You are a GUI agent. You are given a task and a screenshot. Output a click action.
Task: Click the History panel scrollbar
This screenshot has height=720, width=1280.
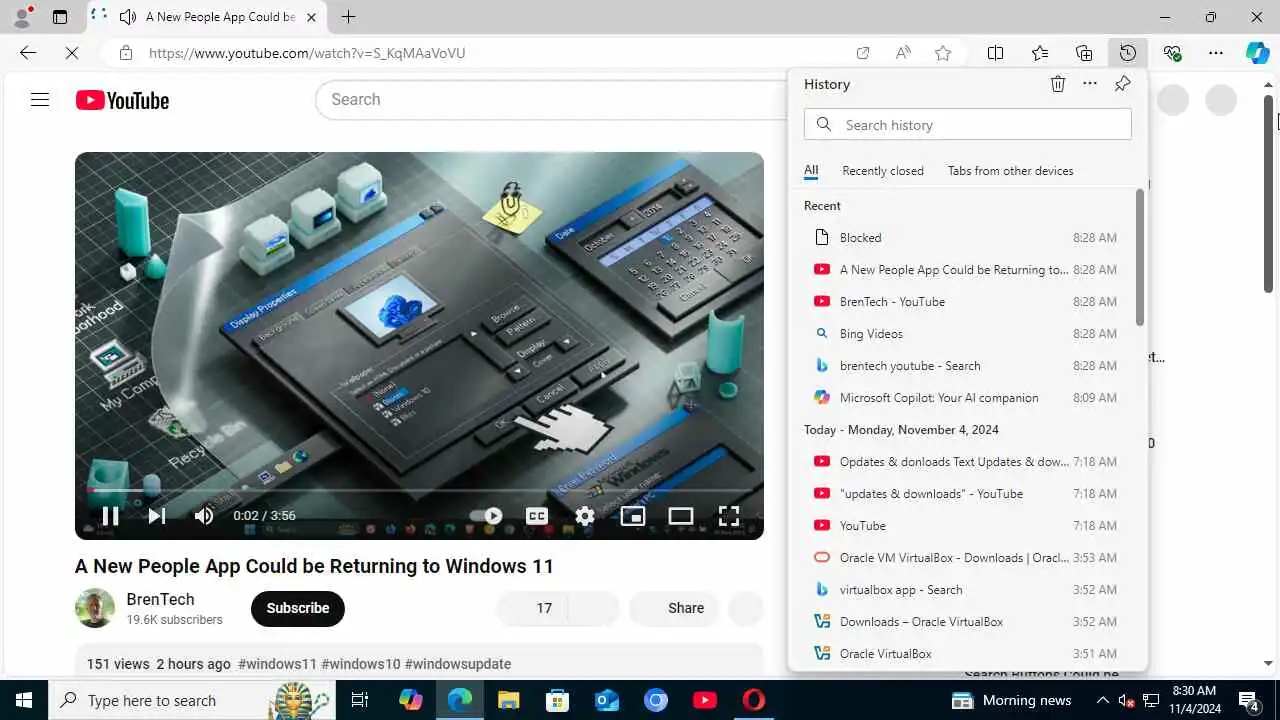(1139, 257)
